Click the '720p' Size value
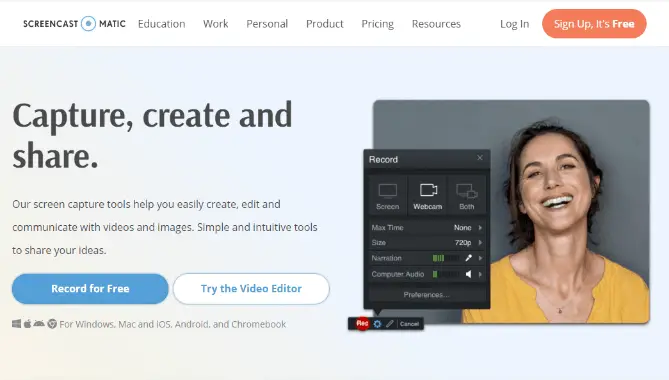Viewport: 669px width, 380px height. [463, 243]
